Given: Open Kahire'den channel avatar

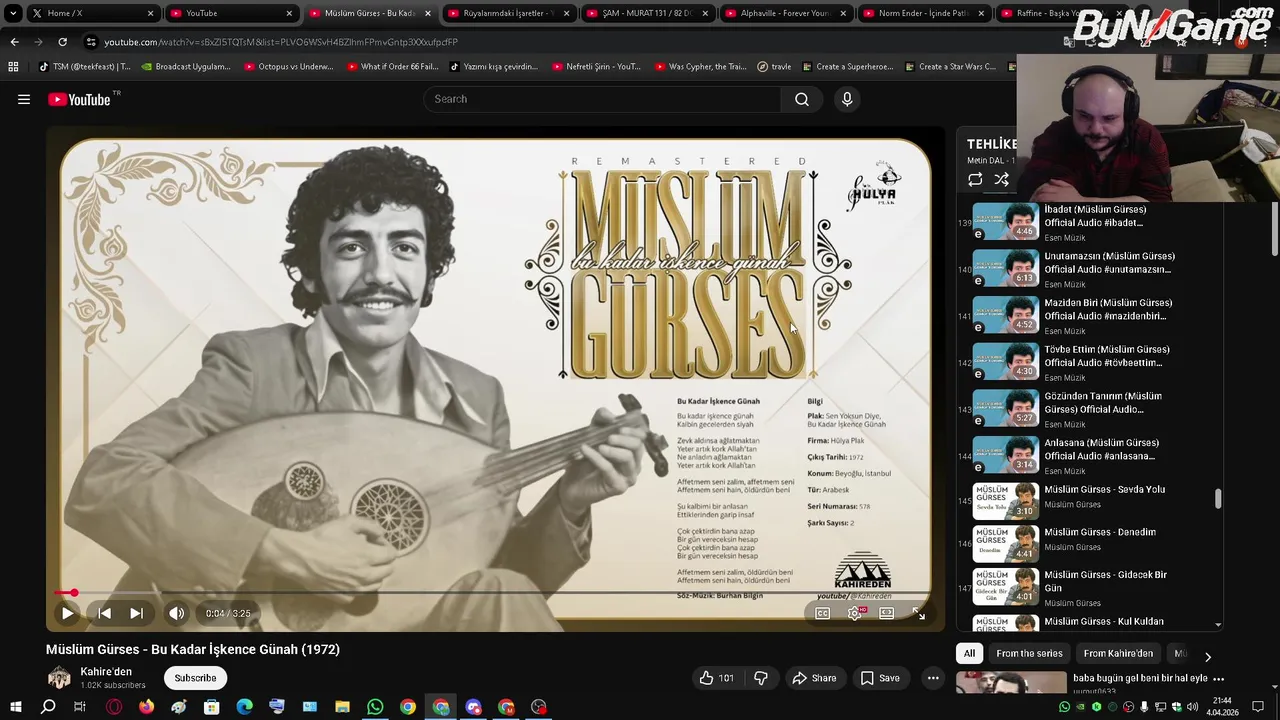Looking at the screenshot, I should [59, 678].
